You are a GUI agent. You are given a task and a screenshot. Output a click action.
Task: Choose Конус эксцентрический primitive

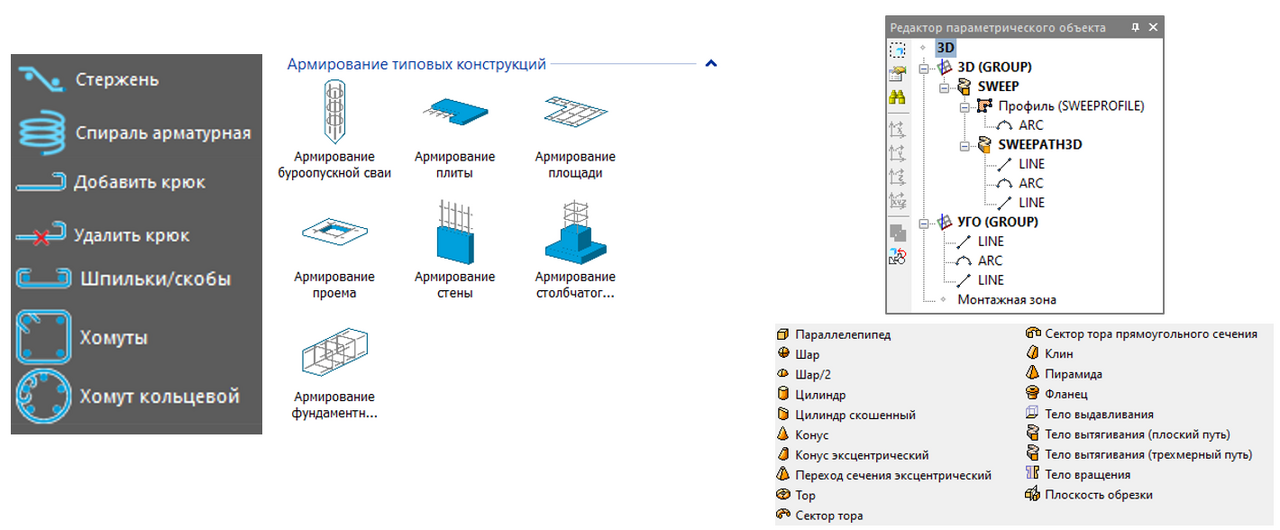[853, 455]
